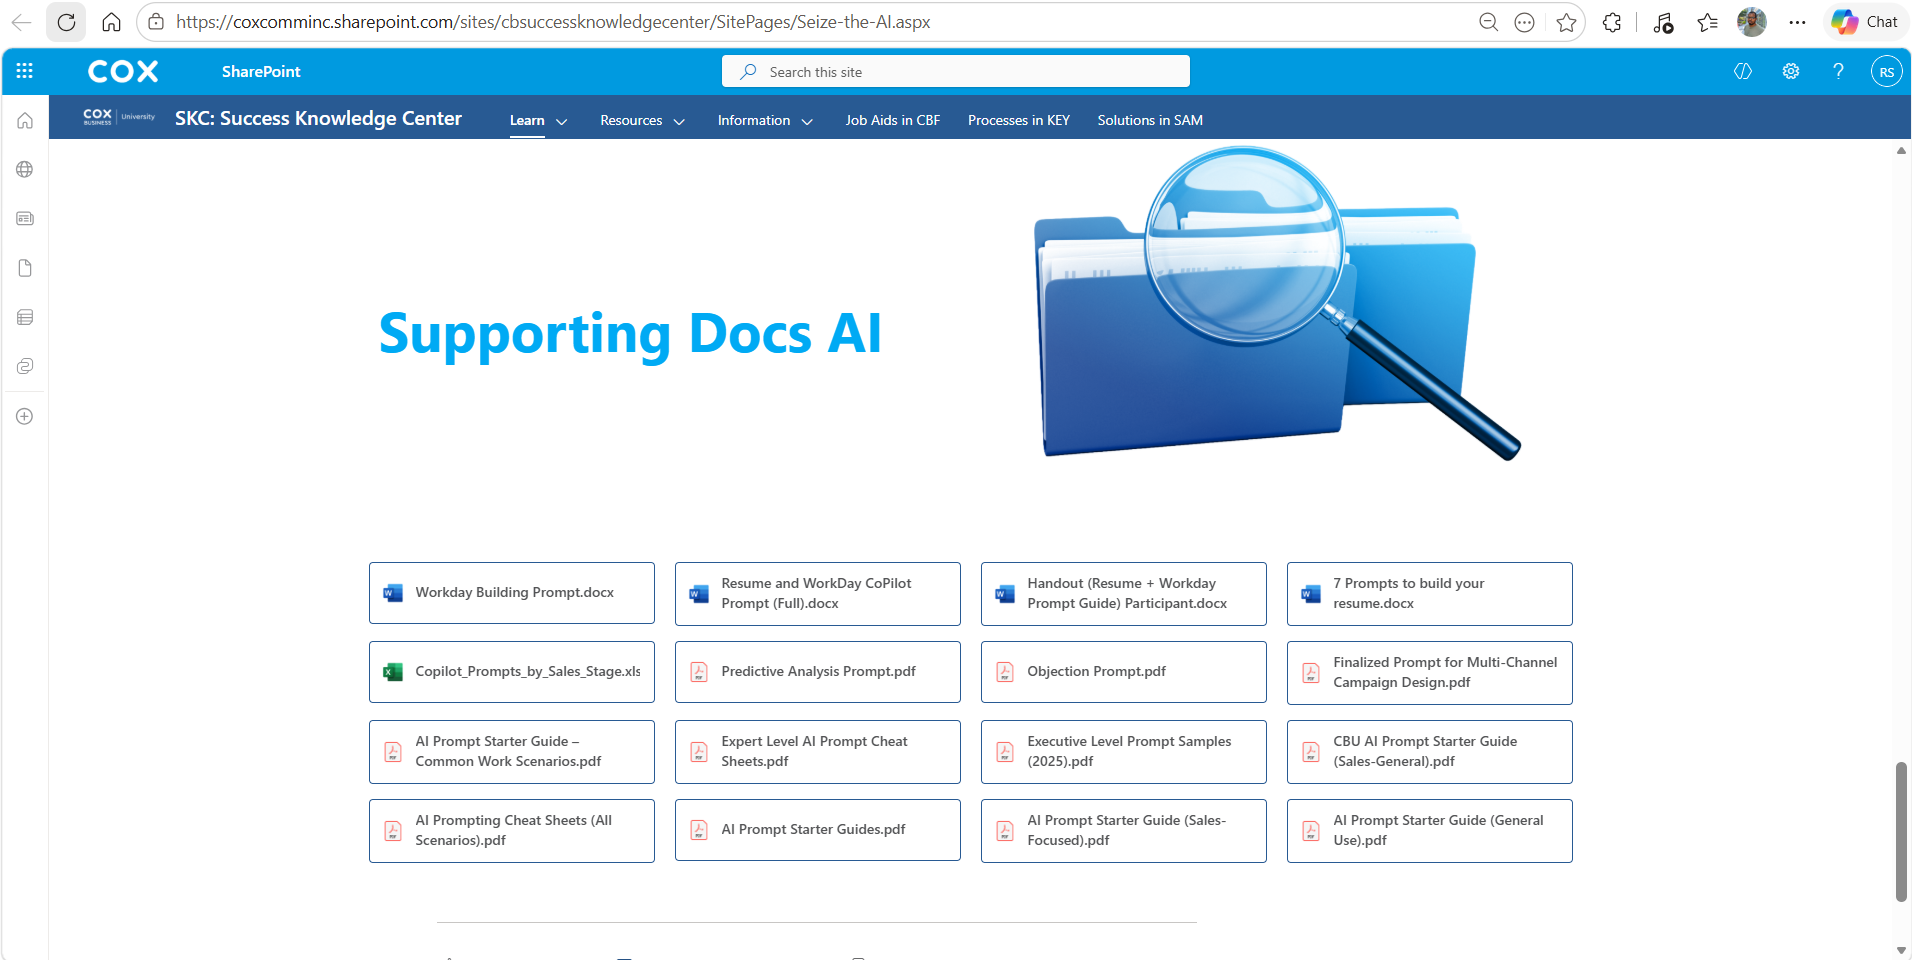Add page to favorites star icon

(x=1566, y=22)
